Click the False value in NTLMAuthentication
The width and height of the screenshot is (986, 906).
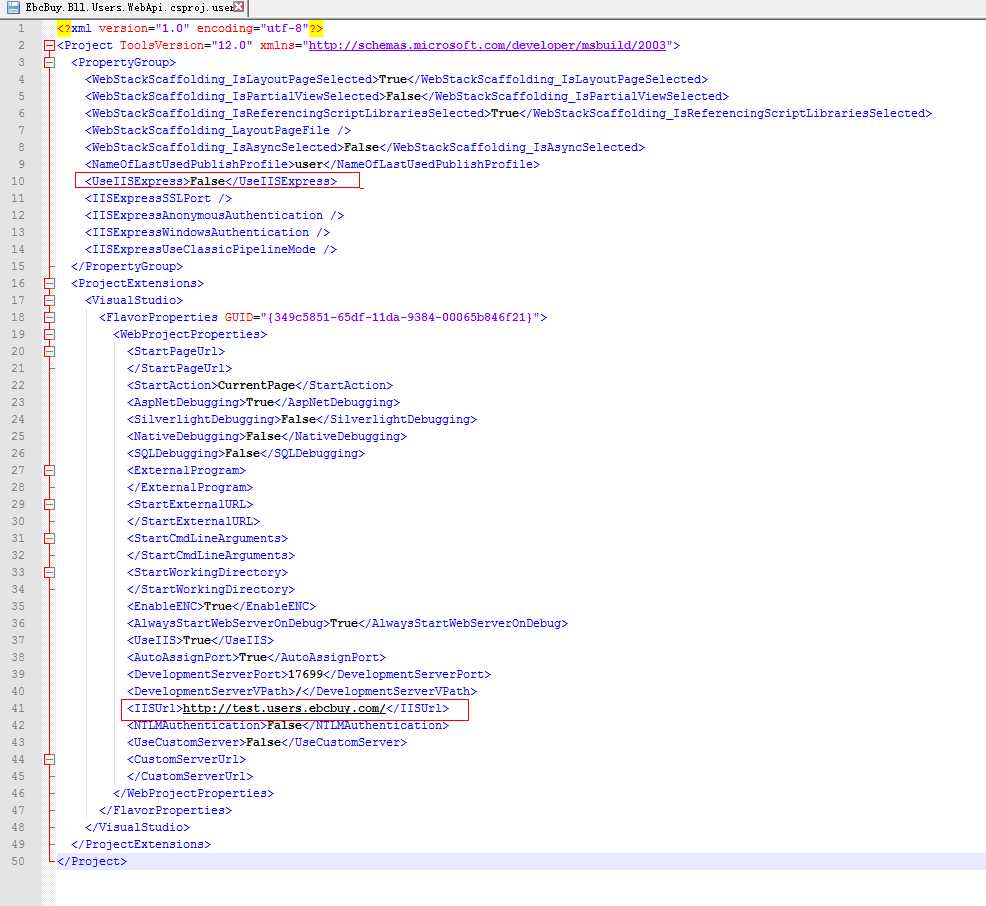(x=285, y=725)
